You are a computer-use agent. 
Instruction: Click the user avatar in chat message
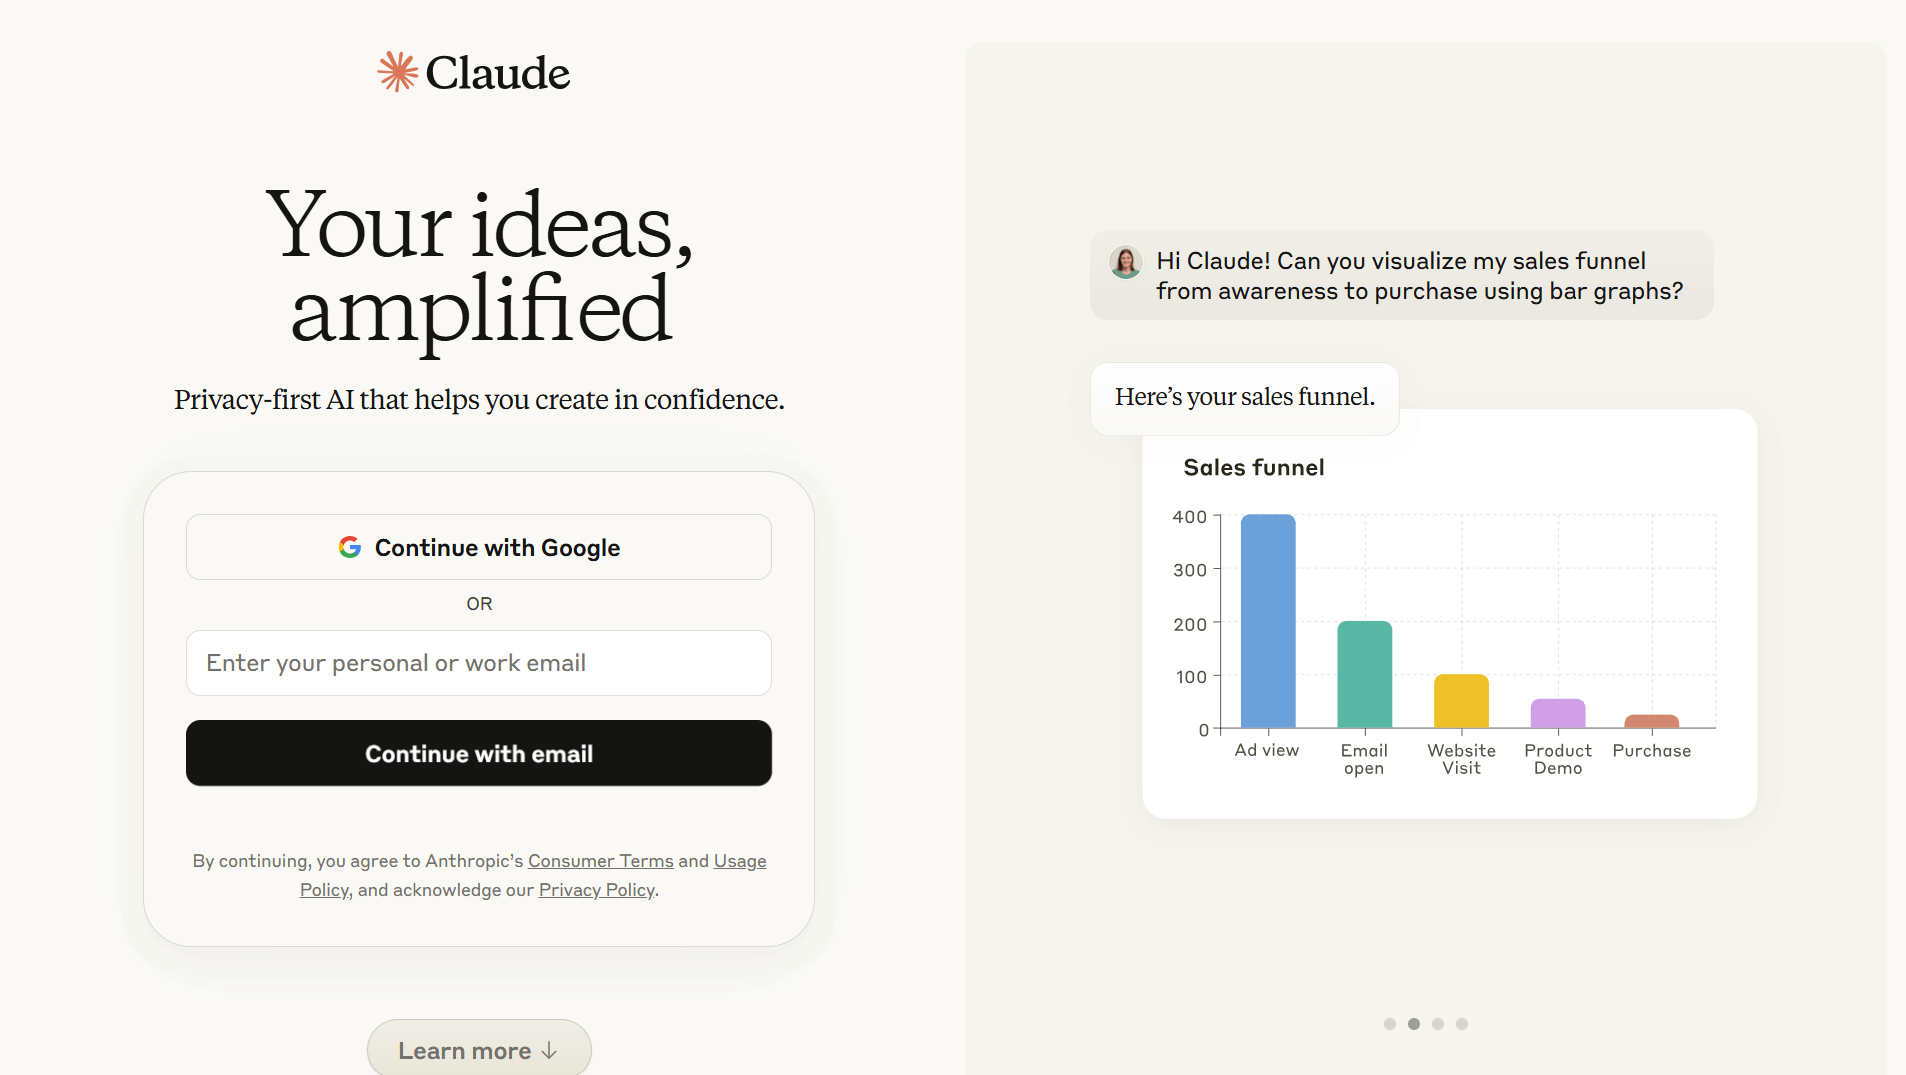[1126, 262]
